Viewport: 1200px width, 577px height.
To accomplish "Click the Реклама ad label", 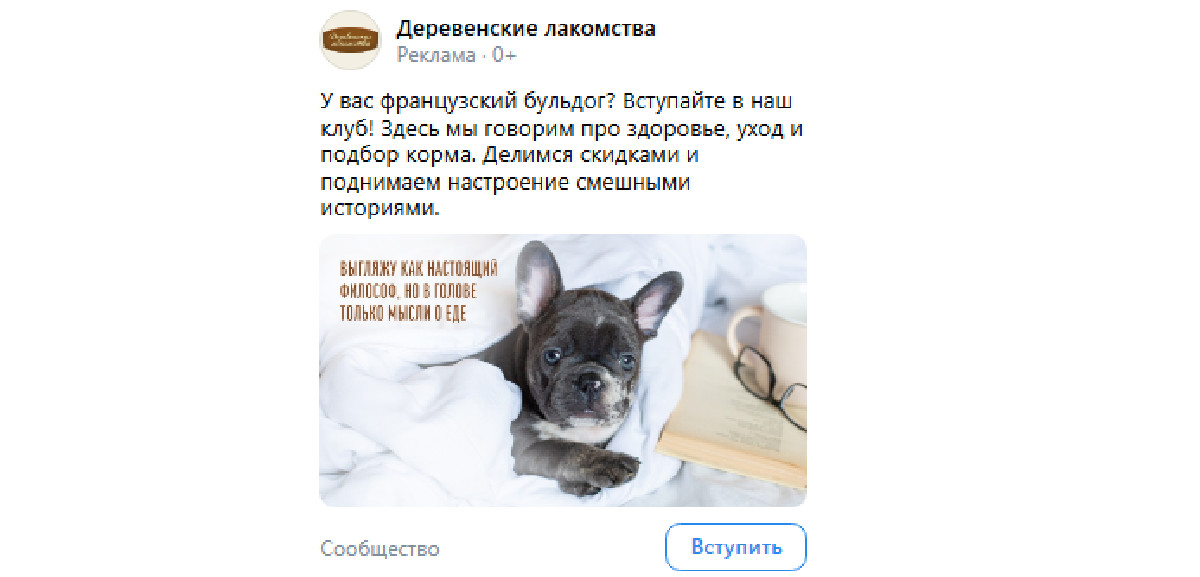I will pos(436,55).
